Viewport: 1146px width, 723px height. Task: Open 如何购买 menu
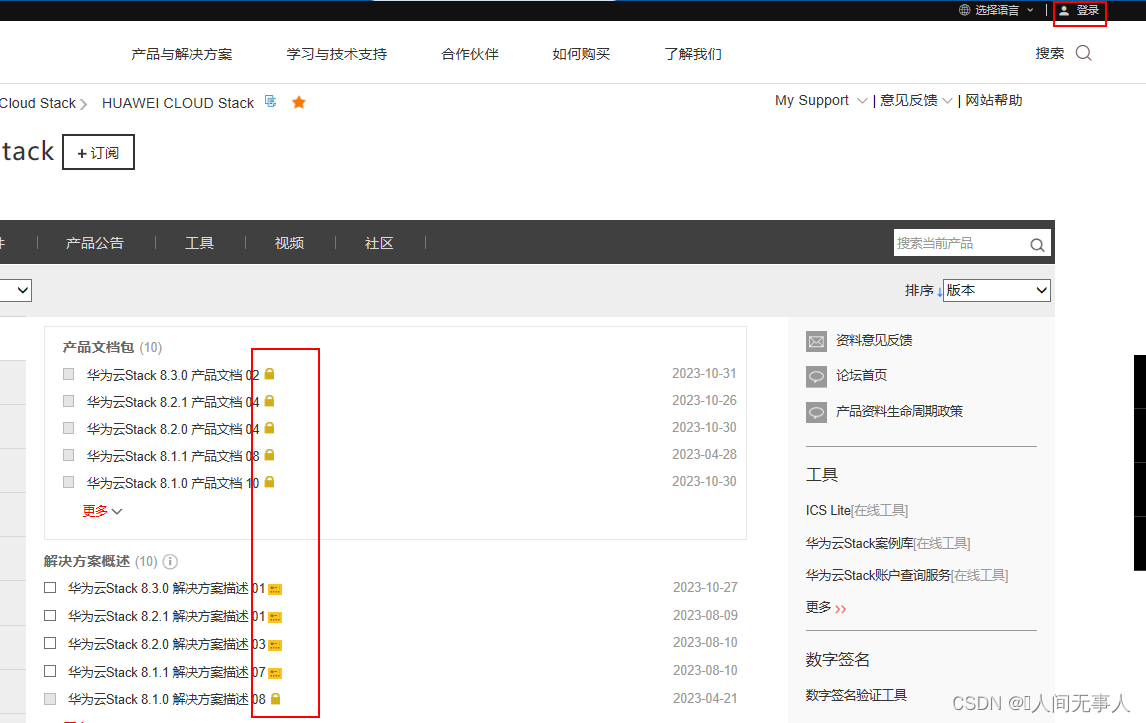click(581, 54)
